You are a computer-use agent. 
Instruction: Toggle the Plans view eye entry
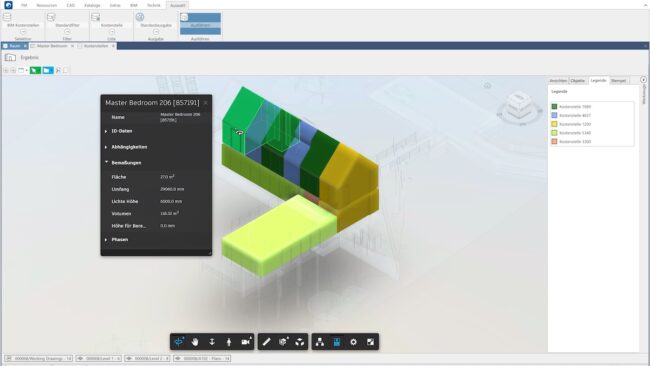point(202,359)
